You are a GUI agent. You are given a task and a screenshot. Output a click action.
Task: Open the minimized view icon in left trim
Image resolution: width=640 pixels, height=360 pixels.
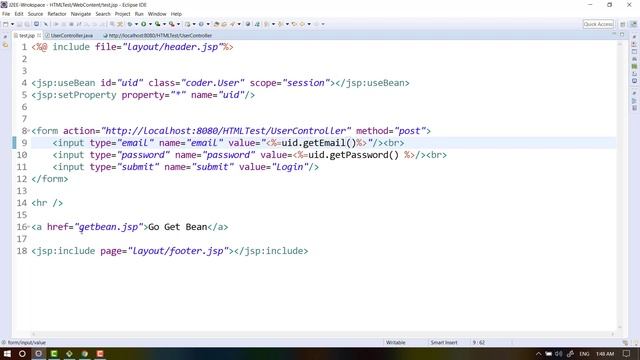point(5,44)
